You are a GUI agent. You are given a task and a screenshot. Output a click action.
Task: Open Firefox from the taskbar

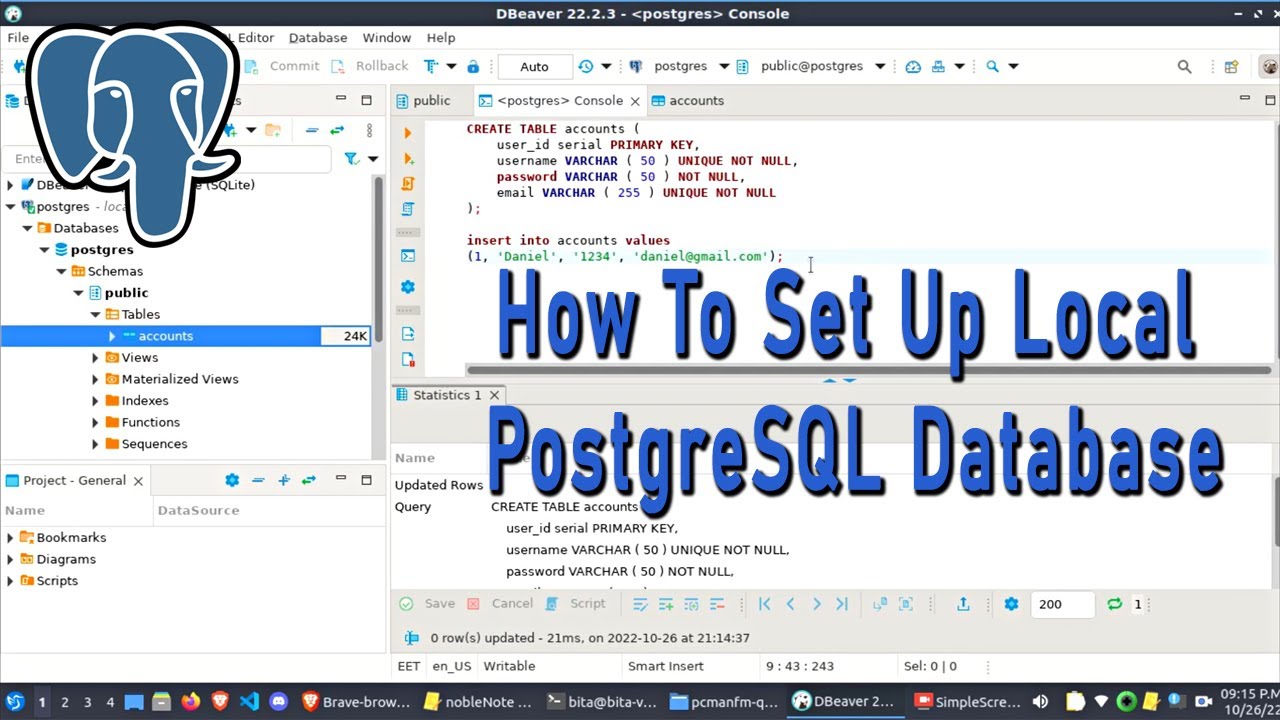pyautogui.click(x=191, y=702)
